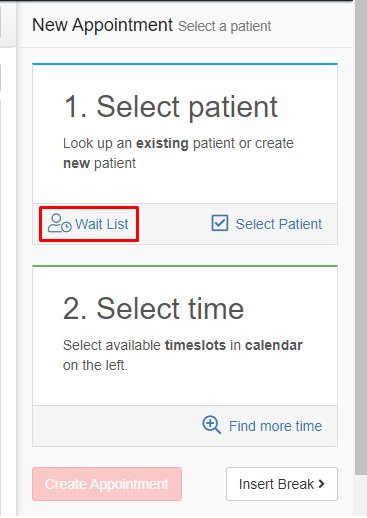Click the 'on the left.' text line
This screenshot has width=367, height=518.
click(x=95, y=365)
